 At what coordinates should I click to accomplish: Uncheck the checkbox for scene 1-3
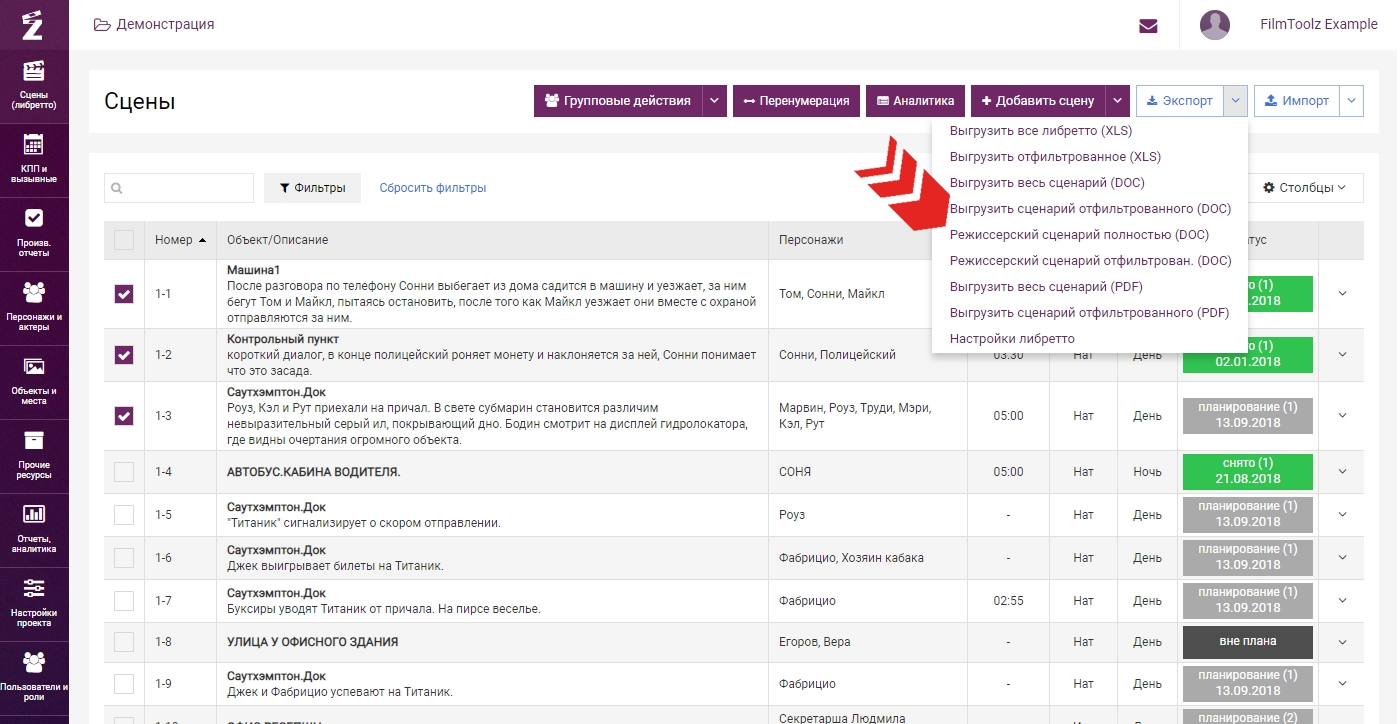click(124, 416)
